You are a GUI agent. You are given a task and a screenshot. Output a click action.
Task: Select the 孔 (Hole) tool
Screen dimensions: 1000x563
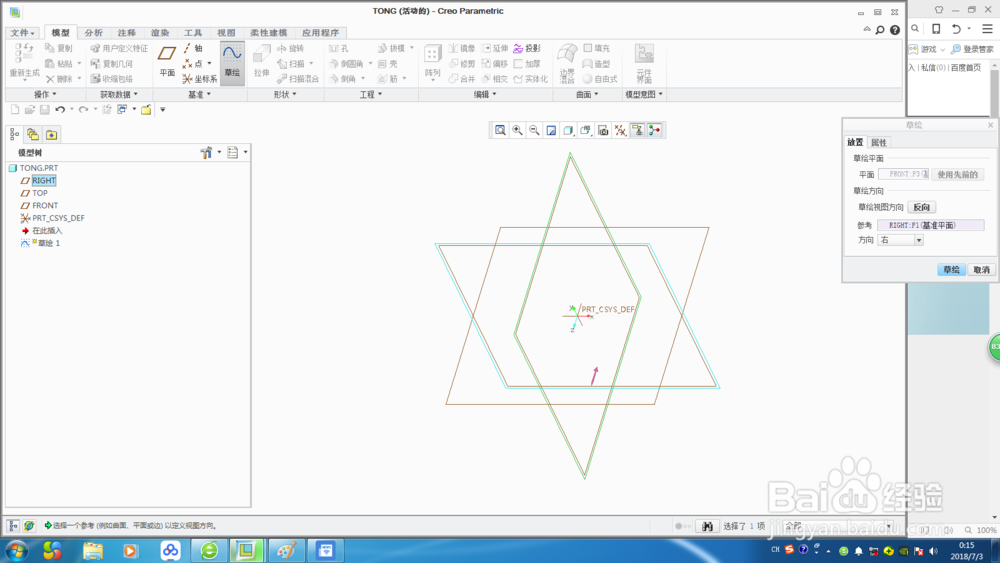[339, 48]
